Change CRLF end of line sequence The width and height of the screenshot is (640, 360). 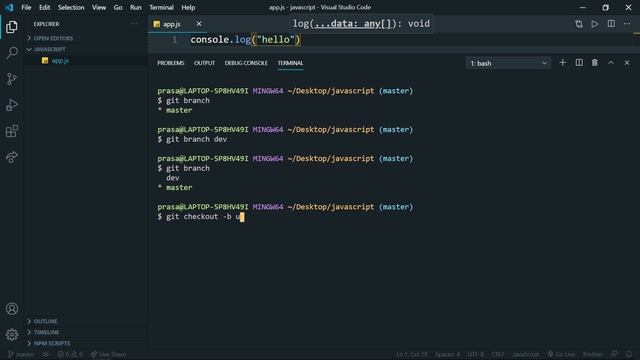point(498,354)
